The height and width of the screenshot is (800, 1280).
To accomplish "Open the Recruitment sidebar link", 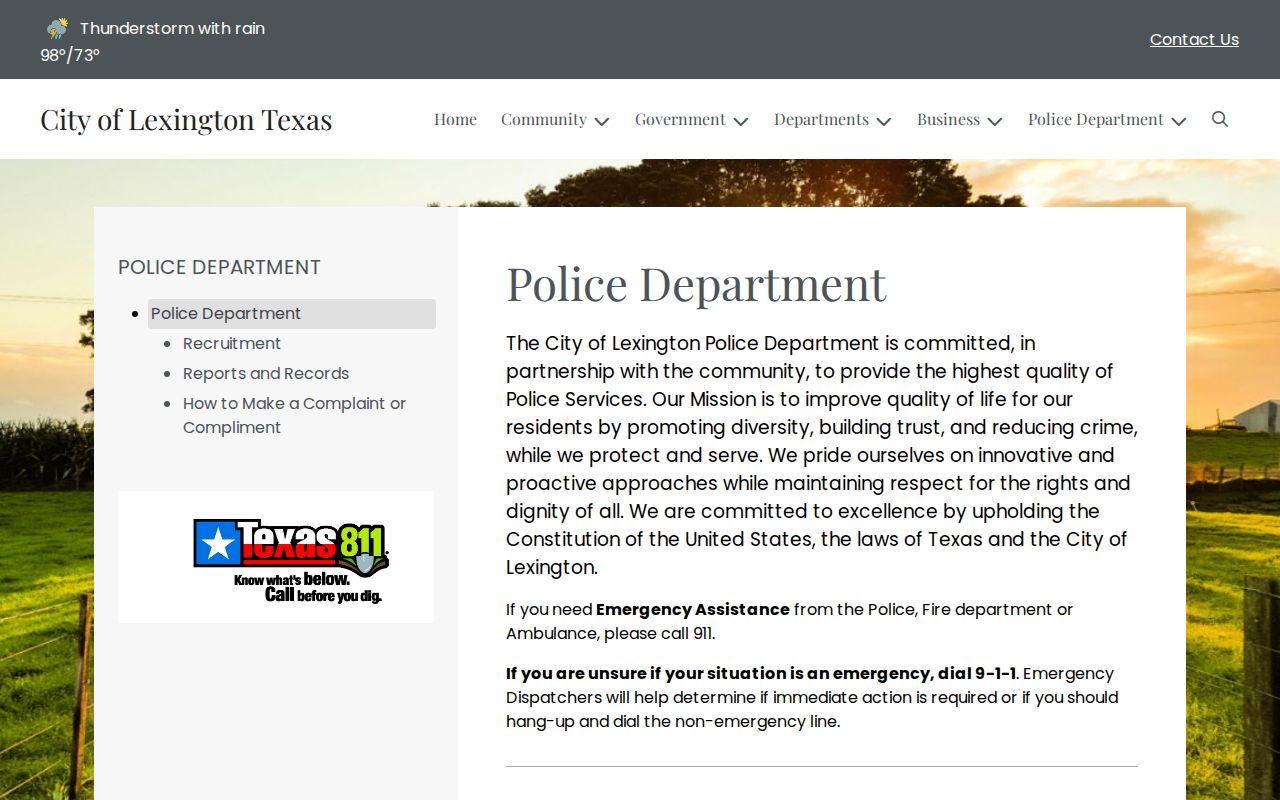I will pyautogui.click(x=232, y=343).
